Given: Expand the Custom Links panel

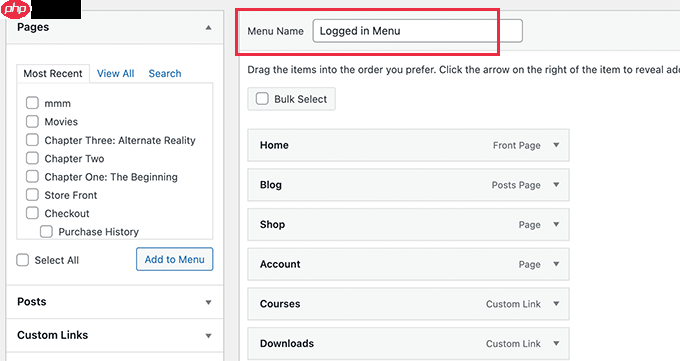Looking at the screenshot, I should pyautogui.click(x=114, y=335).
